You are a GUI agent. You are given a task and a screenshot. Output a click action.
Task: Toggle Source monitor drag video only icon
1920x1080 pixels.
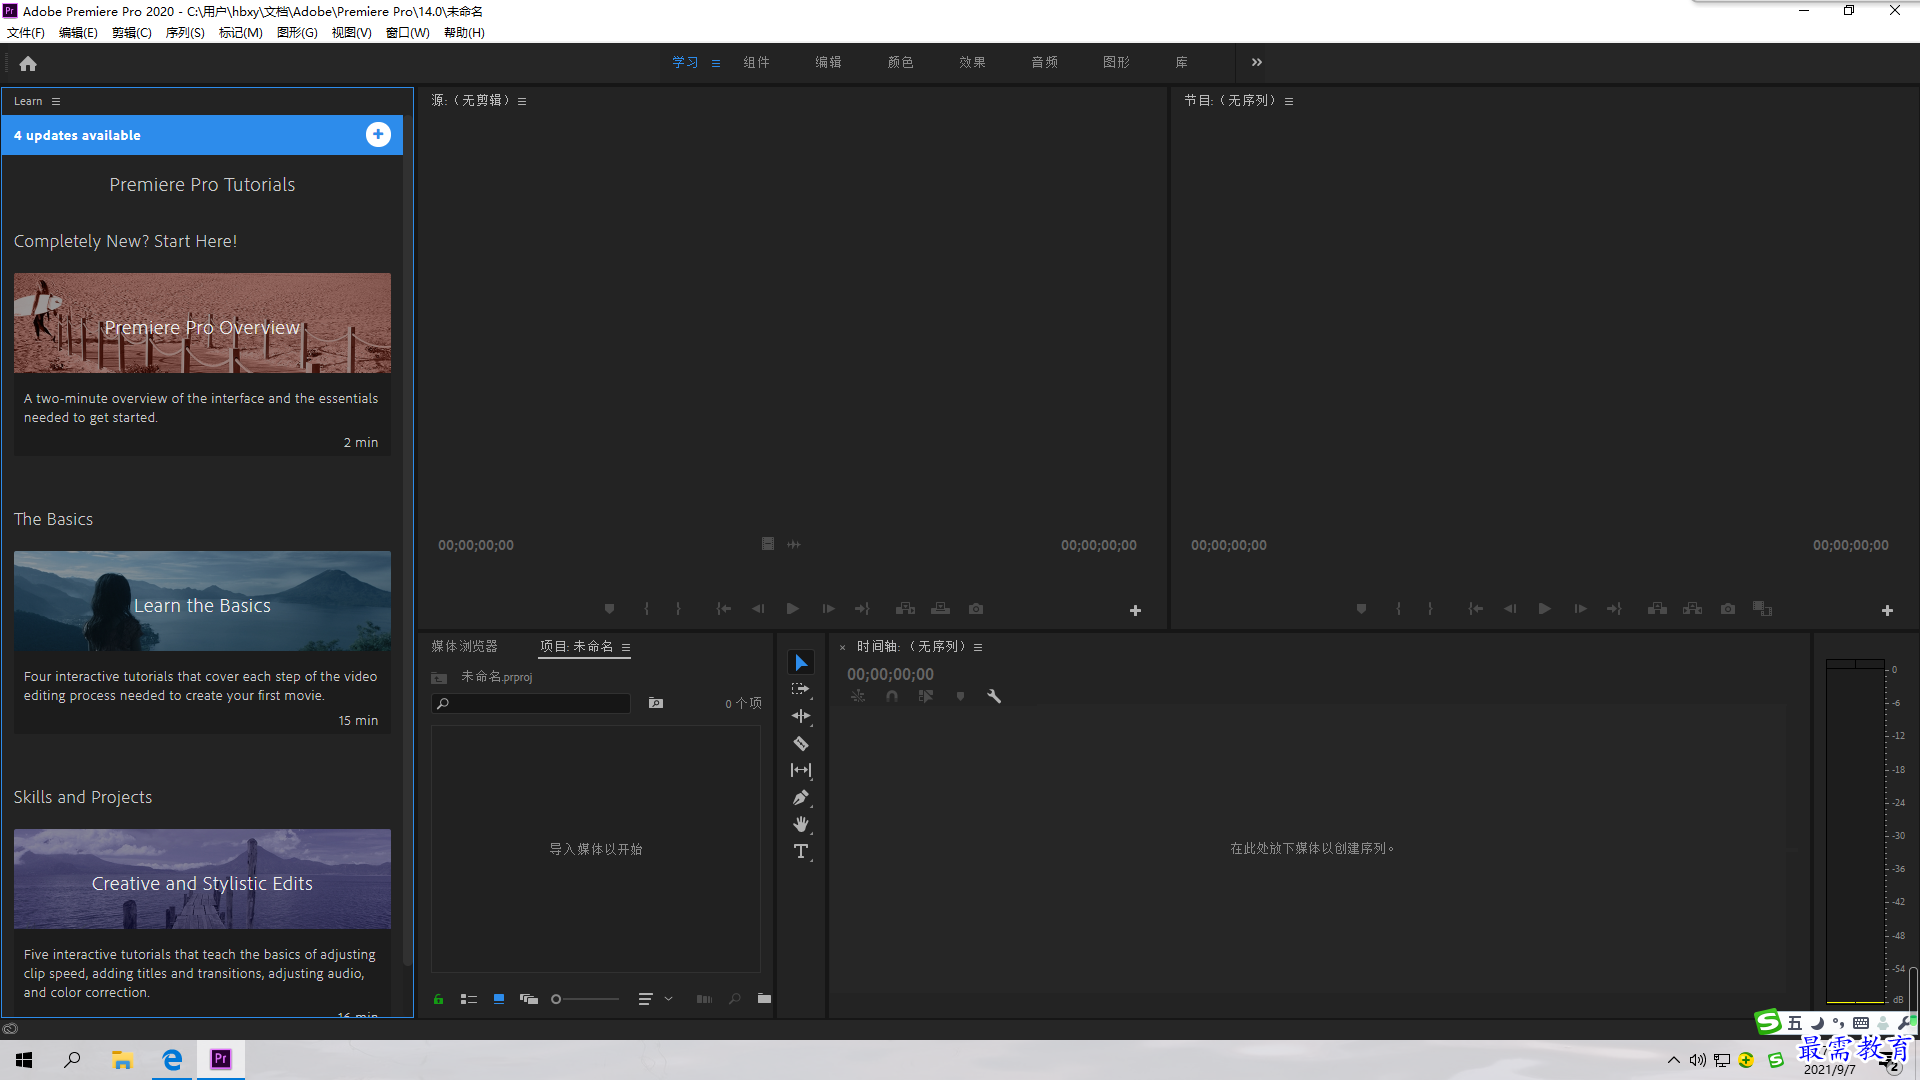(768, 544)
